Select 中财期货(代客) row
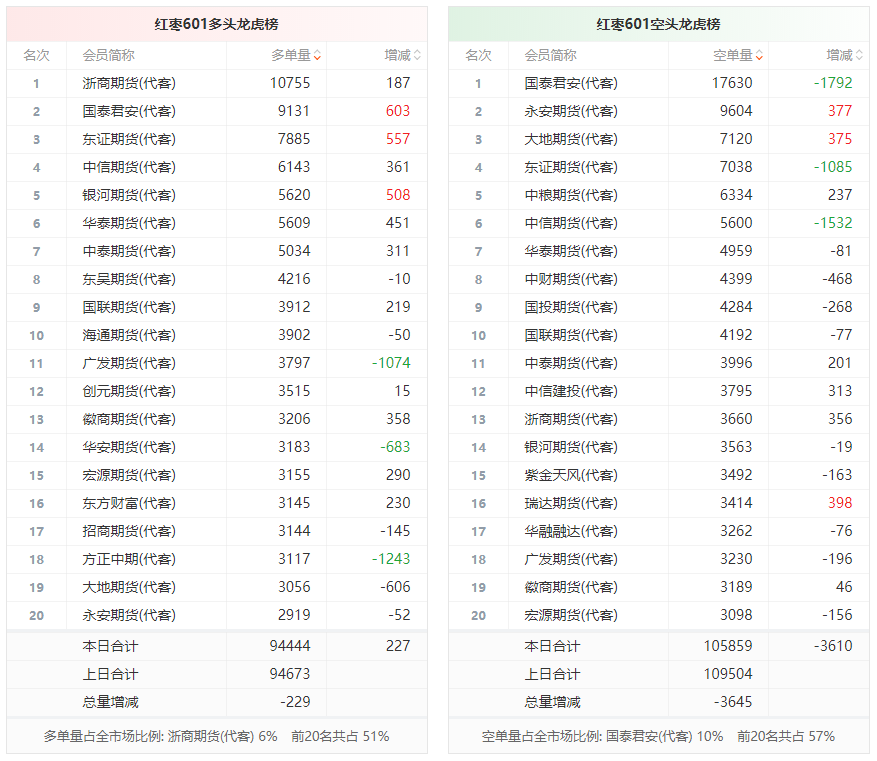The height and width of the screenshot is (761, 877). tap(659, 279)
